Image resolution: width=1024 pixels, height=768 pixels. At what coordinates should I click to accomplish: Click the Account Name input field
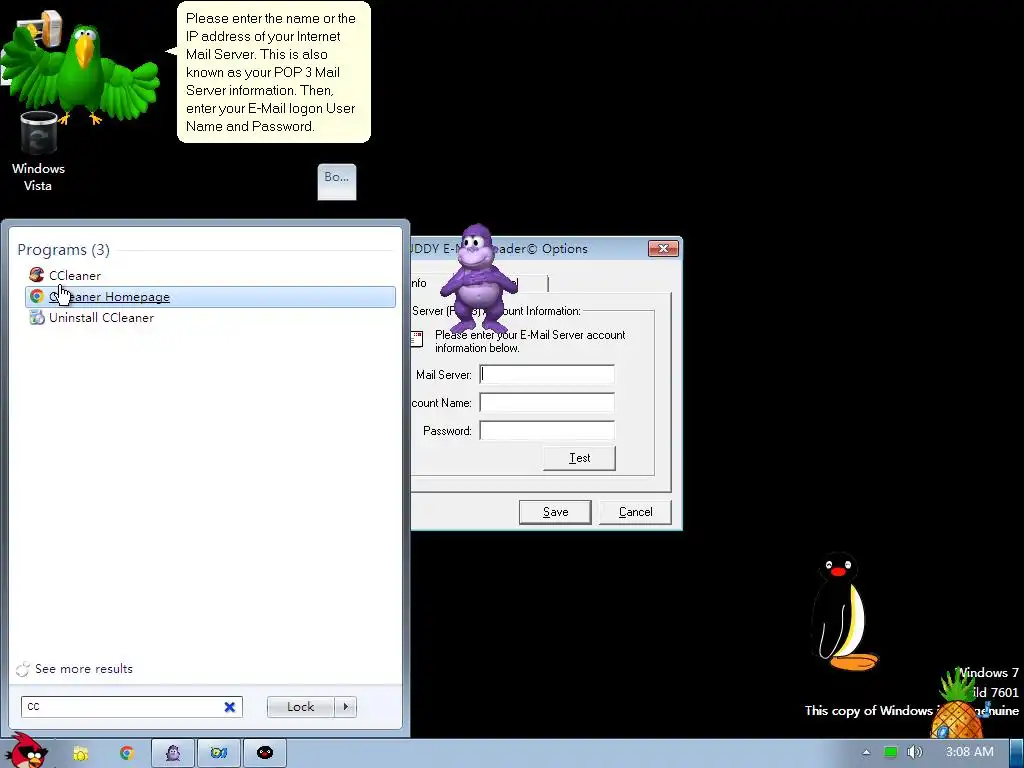tap(547, 402)
